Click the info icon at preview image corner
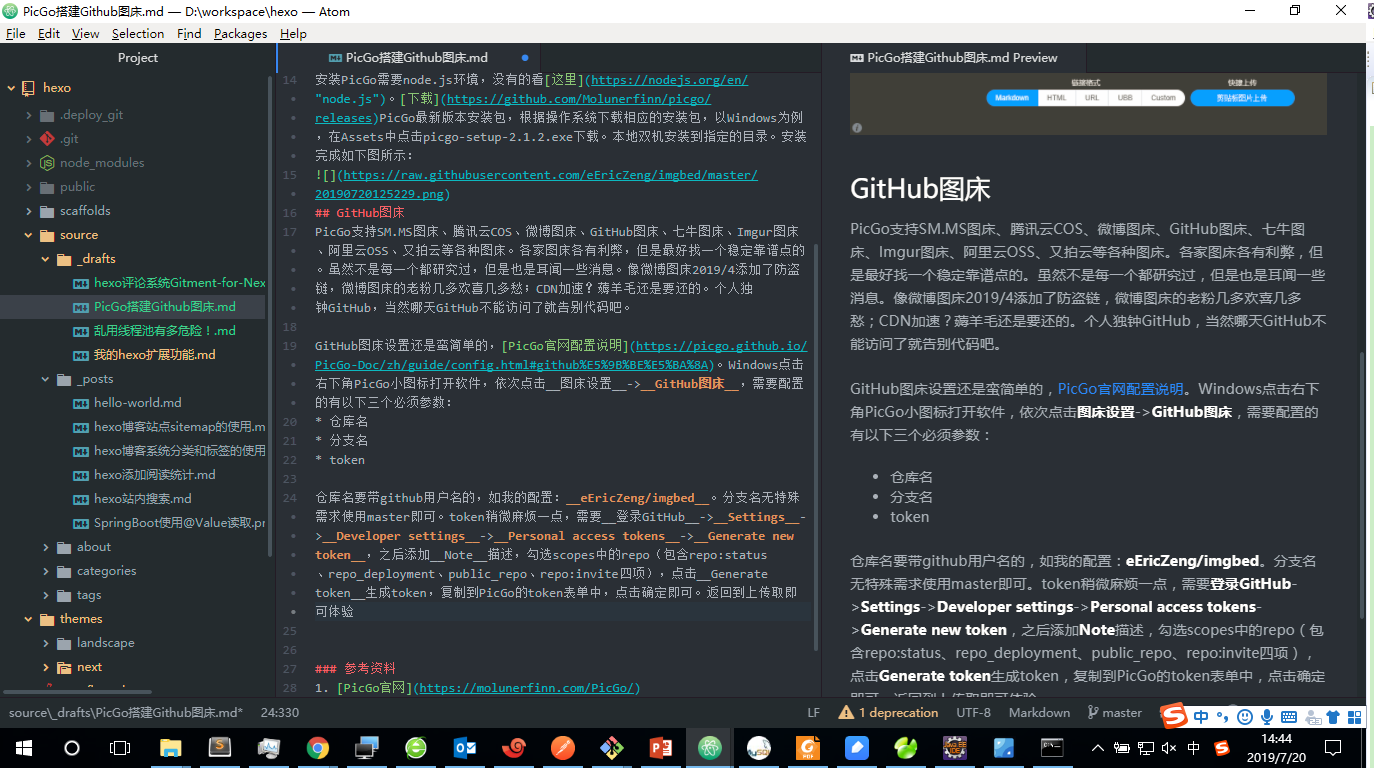Viewport: 1374px width, 768px height. click(857, 128)
